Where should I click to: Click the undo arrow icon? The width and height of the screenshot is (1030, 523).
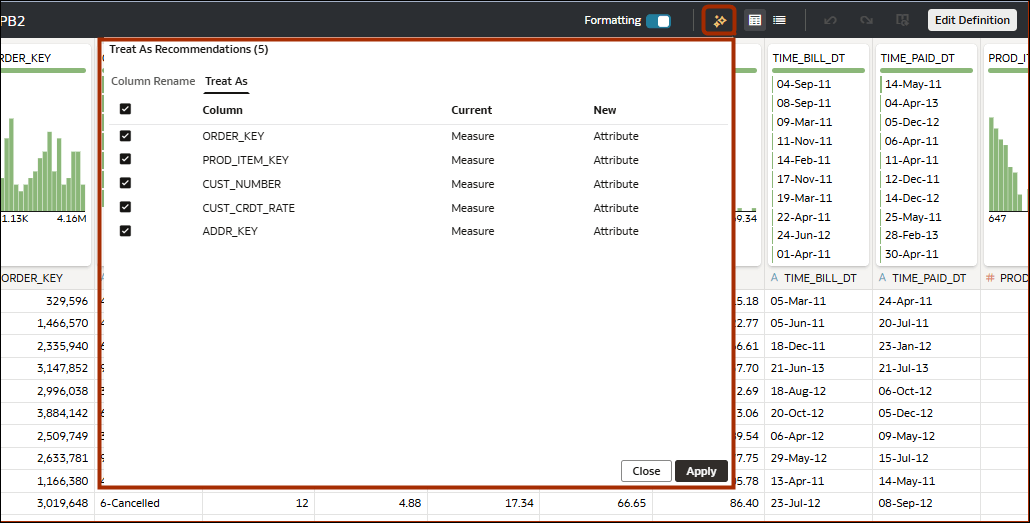pos(830,20)
